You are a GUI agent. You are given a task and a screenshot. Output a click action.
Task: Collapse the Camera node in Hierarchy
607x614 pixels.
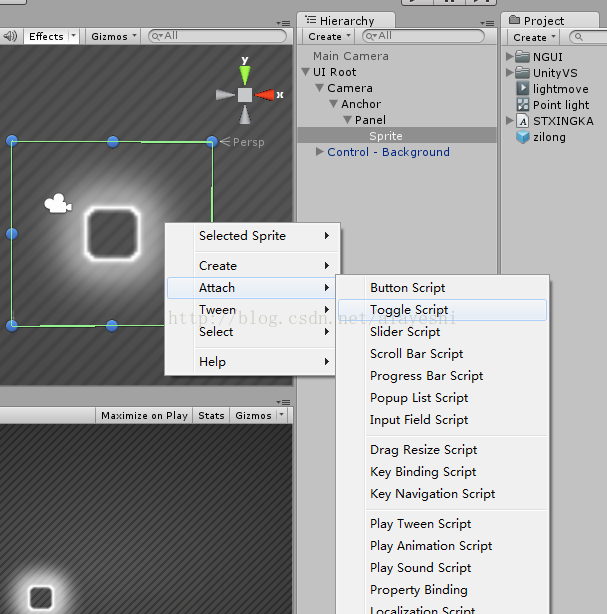320,88
